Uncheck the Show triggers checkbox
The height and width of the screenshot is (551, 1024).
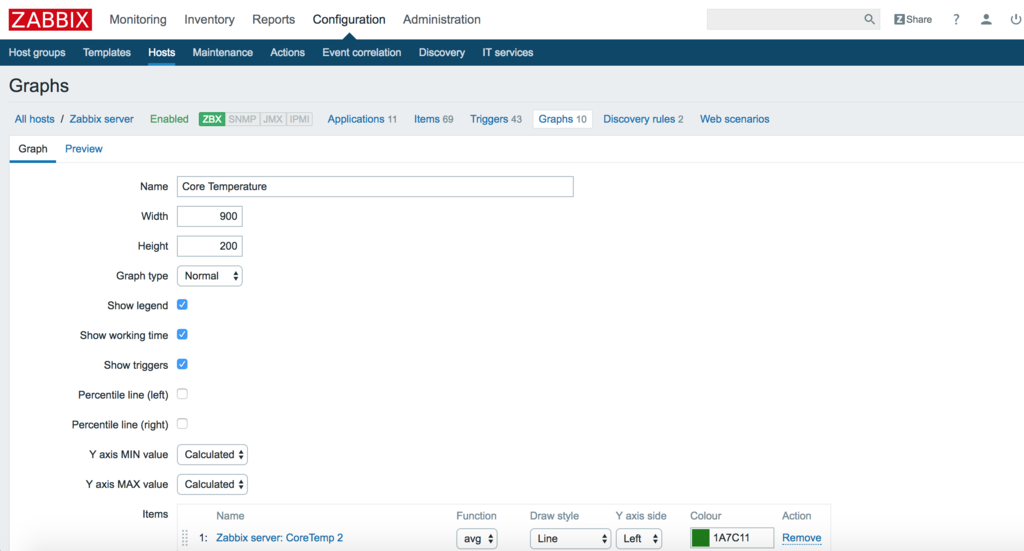click(182, 364)
